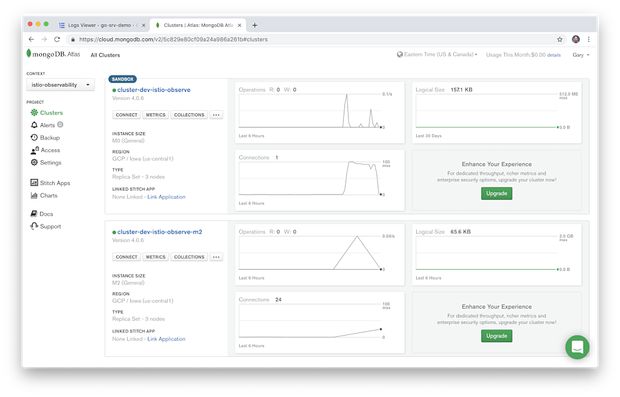This screenshot has width=620, height=397.
Task: Close the Clusters Atlas tab
Action: tap(239, 25)
